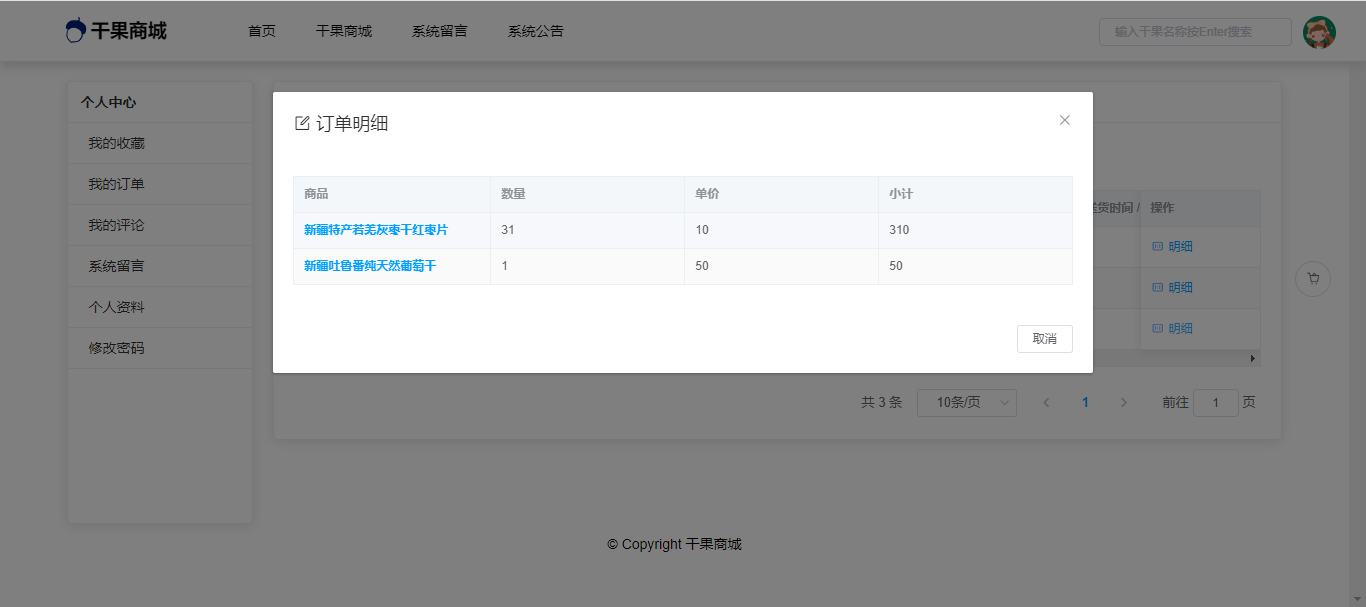Open 我的收藏 in sidebar

pyautogui.click(x=116, y=143)
